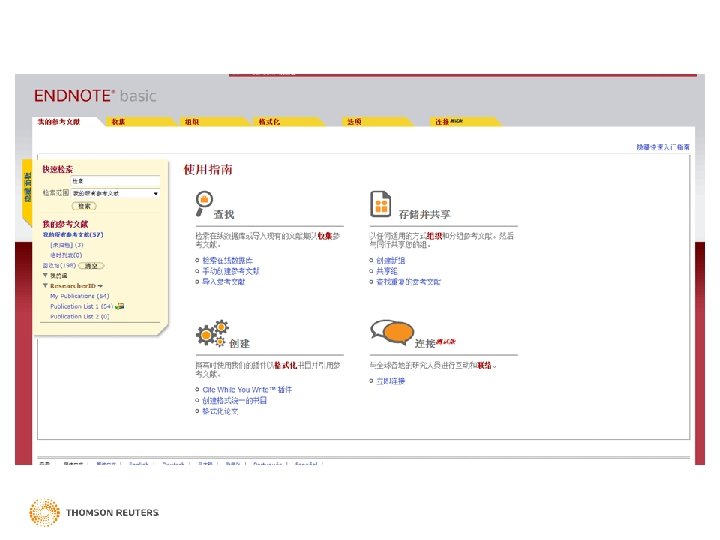Click the 存储并共享 section heading
Screen dimensions: 720x540
(425, 214)
